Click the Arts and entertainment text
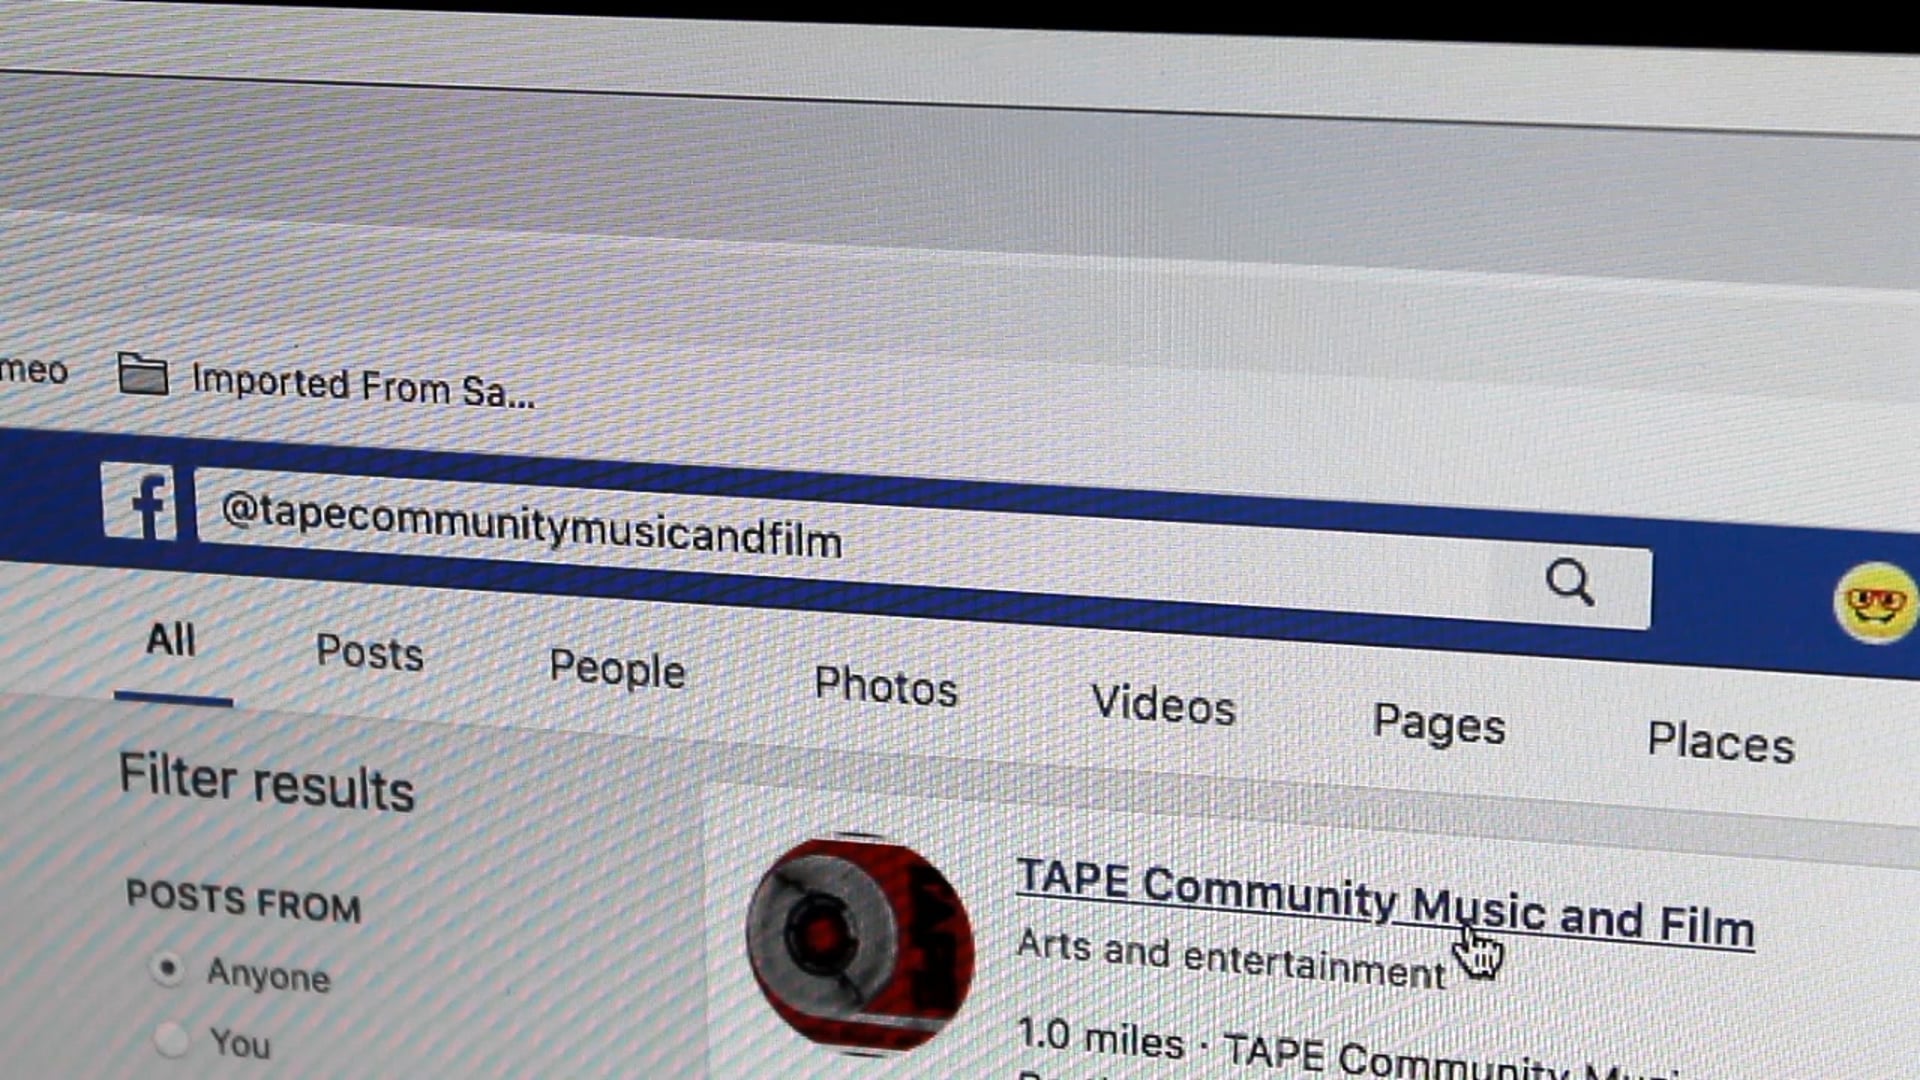The width and height of the screenshot is (1920, 1080). [x=1231, y=959]
